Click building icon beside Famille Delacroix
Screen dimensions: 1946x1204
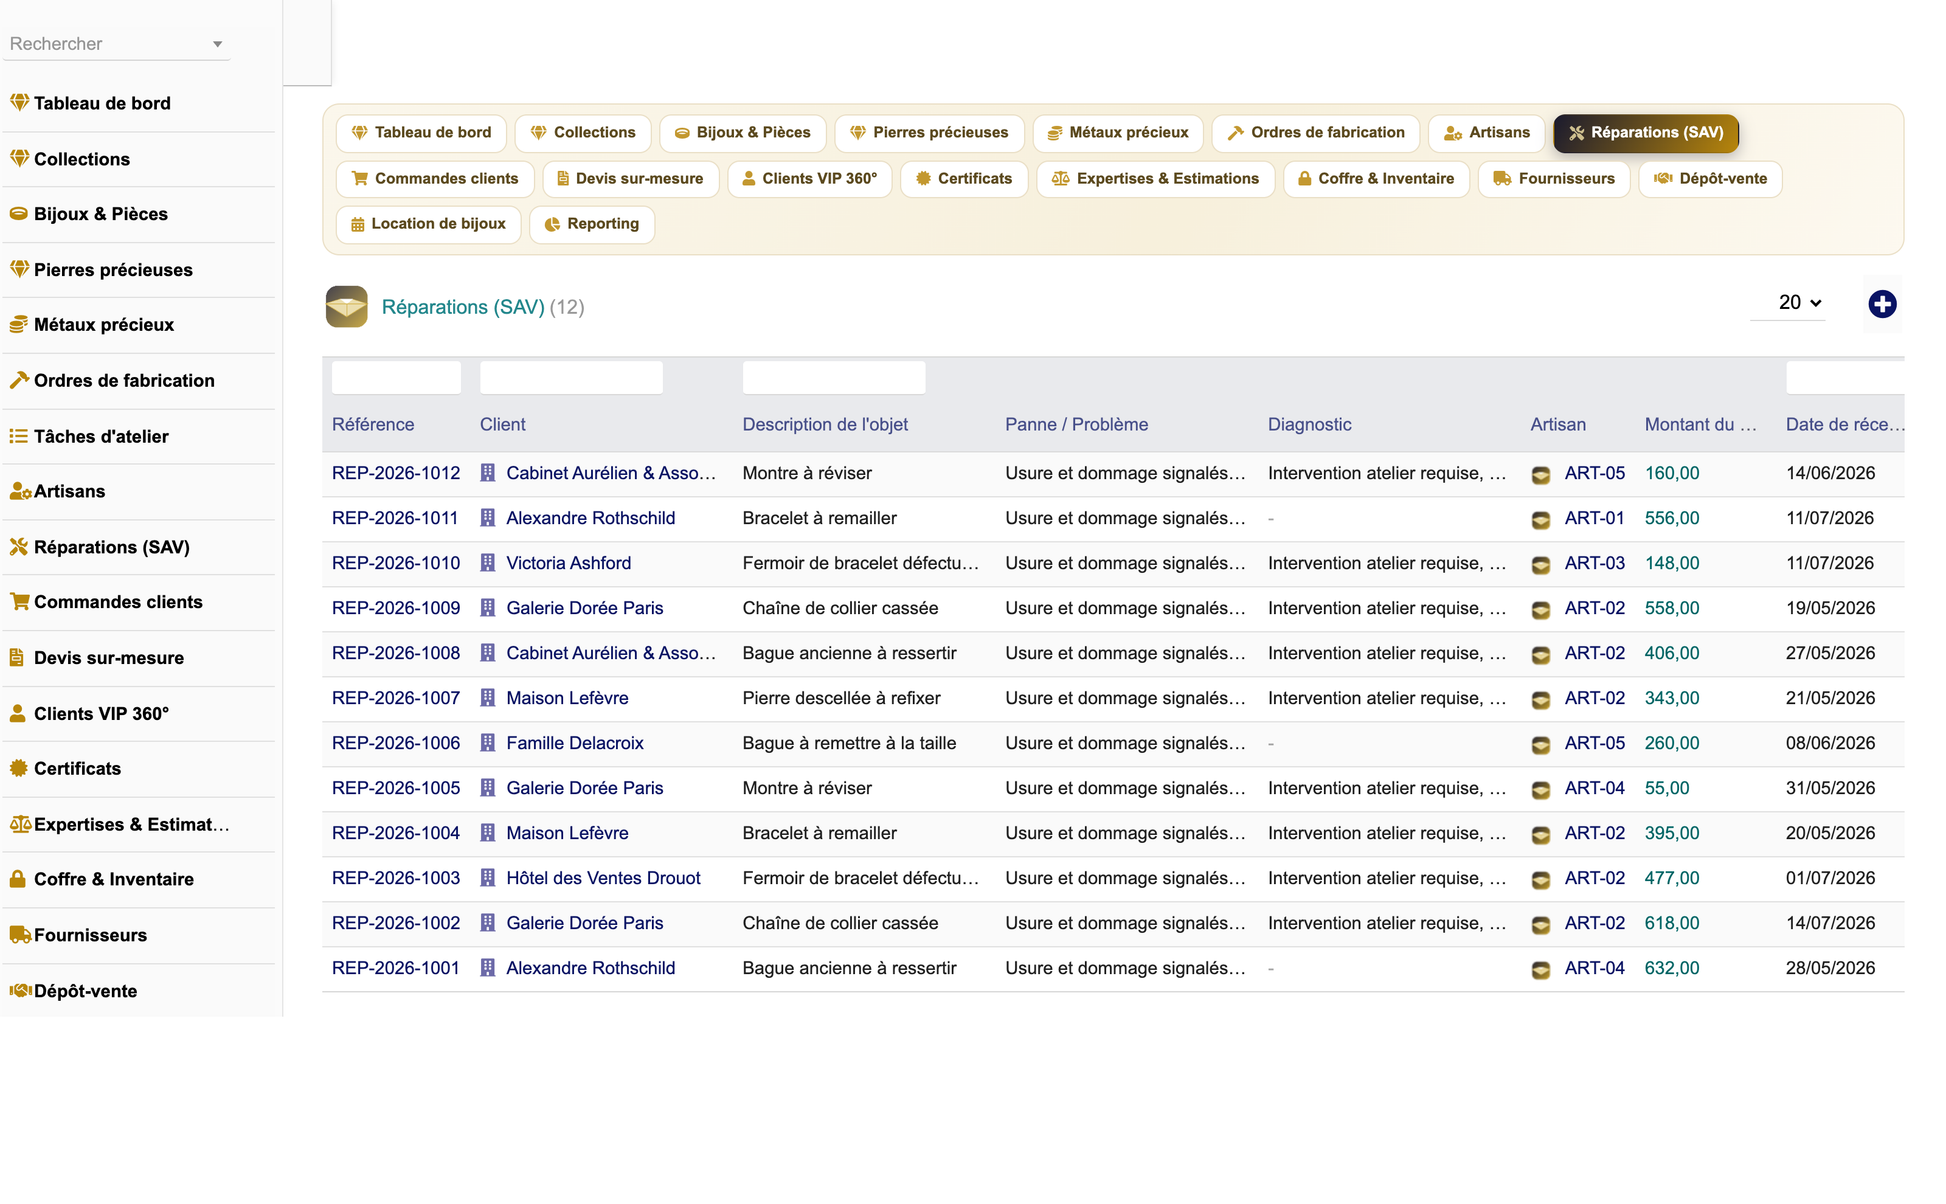point(488,743)
